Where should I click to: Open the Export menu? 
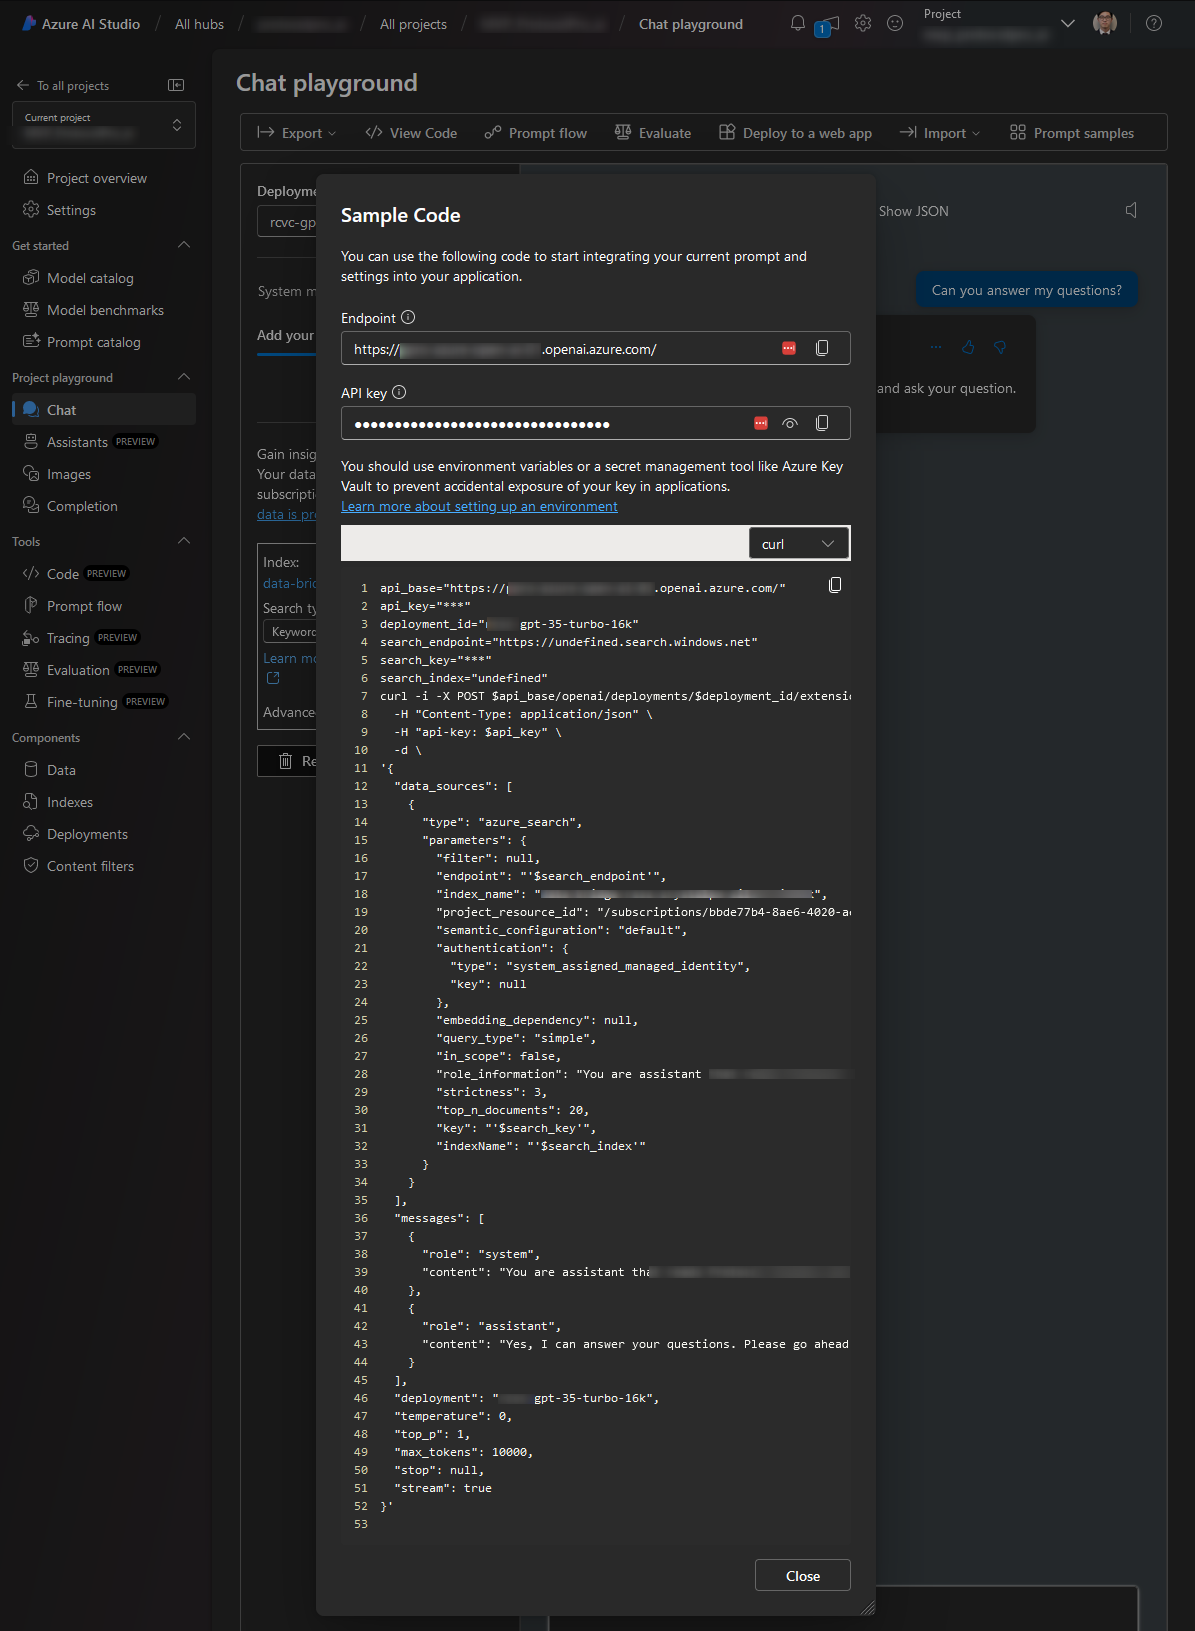click(297, 133)
